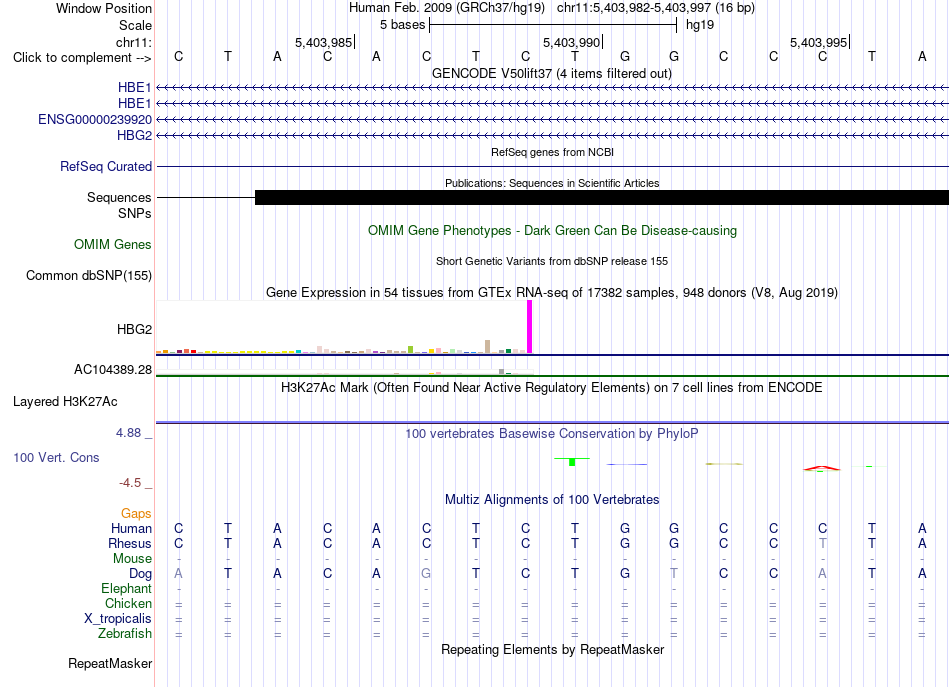Click the bright green PhyloP bar
950x687 pixels.
pyautogui.click(x=572, y=462)
